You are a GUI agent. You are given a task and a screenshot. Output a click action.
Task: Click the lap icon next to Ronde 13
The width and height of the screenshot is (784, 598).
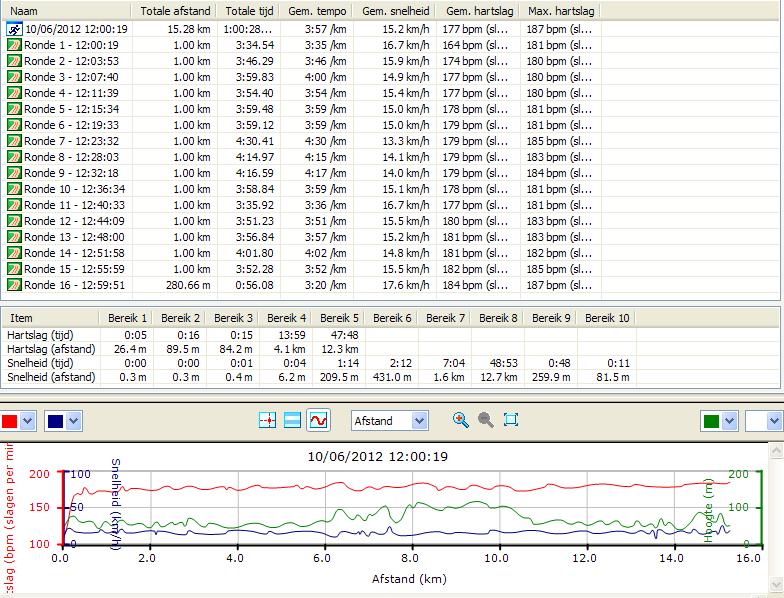click(x=14, y=237)
